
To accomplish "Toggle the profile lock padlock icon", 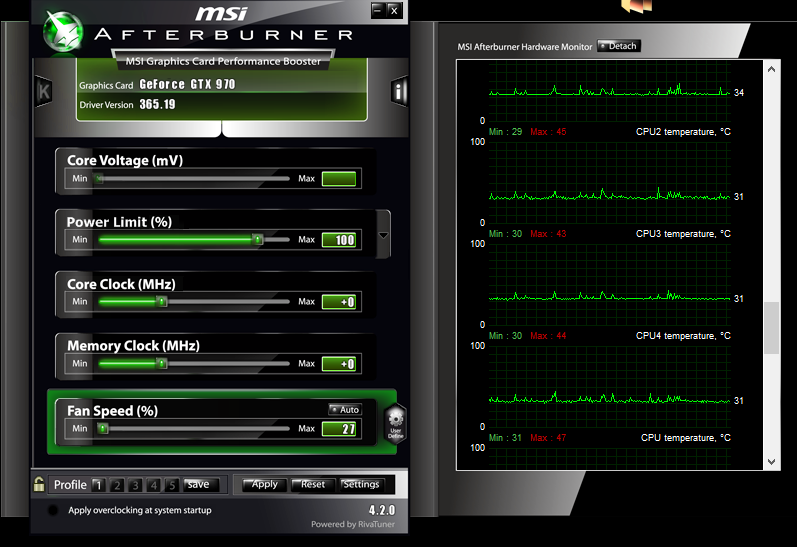I will pos(39,484).
